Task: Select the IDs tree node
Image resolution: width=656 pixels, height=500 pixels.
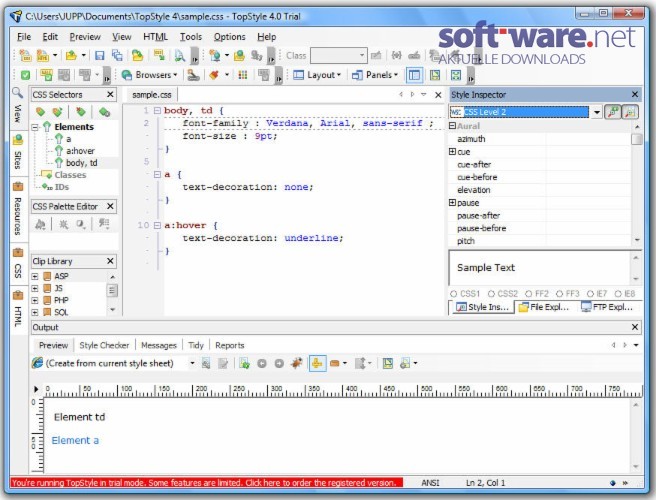Action: (x=62, y=187)
